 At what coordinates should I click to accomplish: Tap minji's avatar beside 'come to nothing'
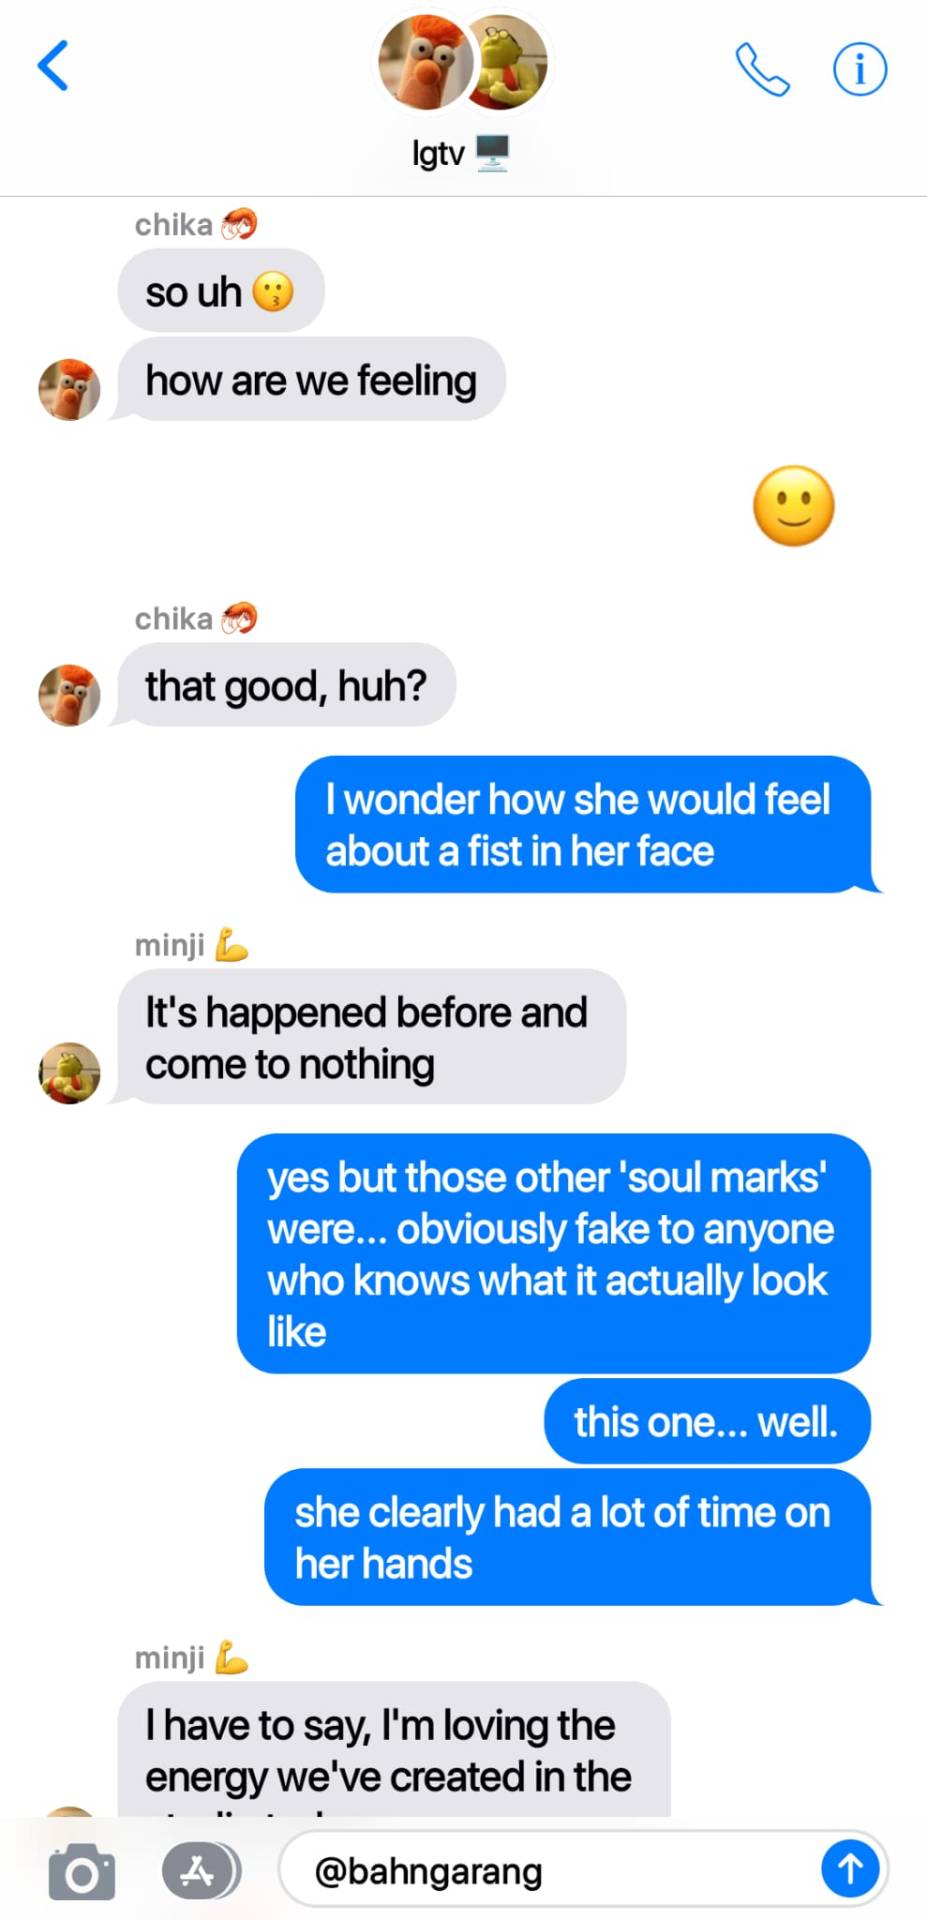[69, 1073]
